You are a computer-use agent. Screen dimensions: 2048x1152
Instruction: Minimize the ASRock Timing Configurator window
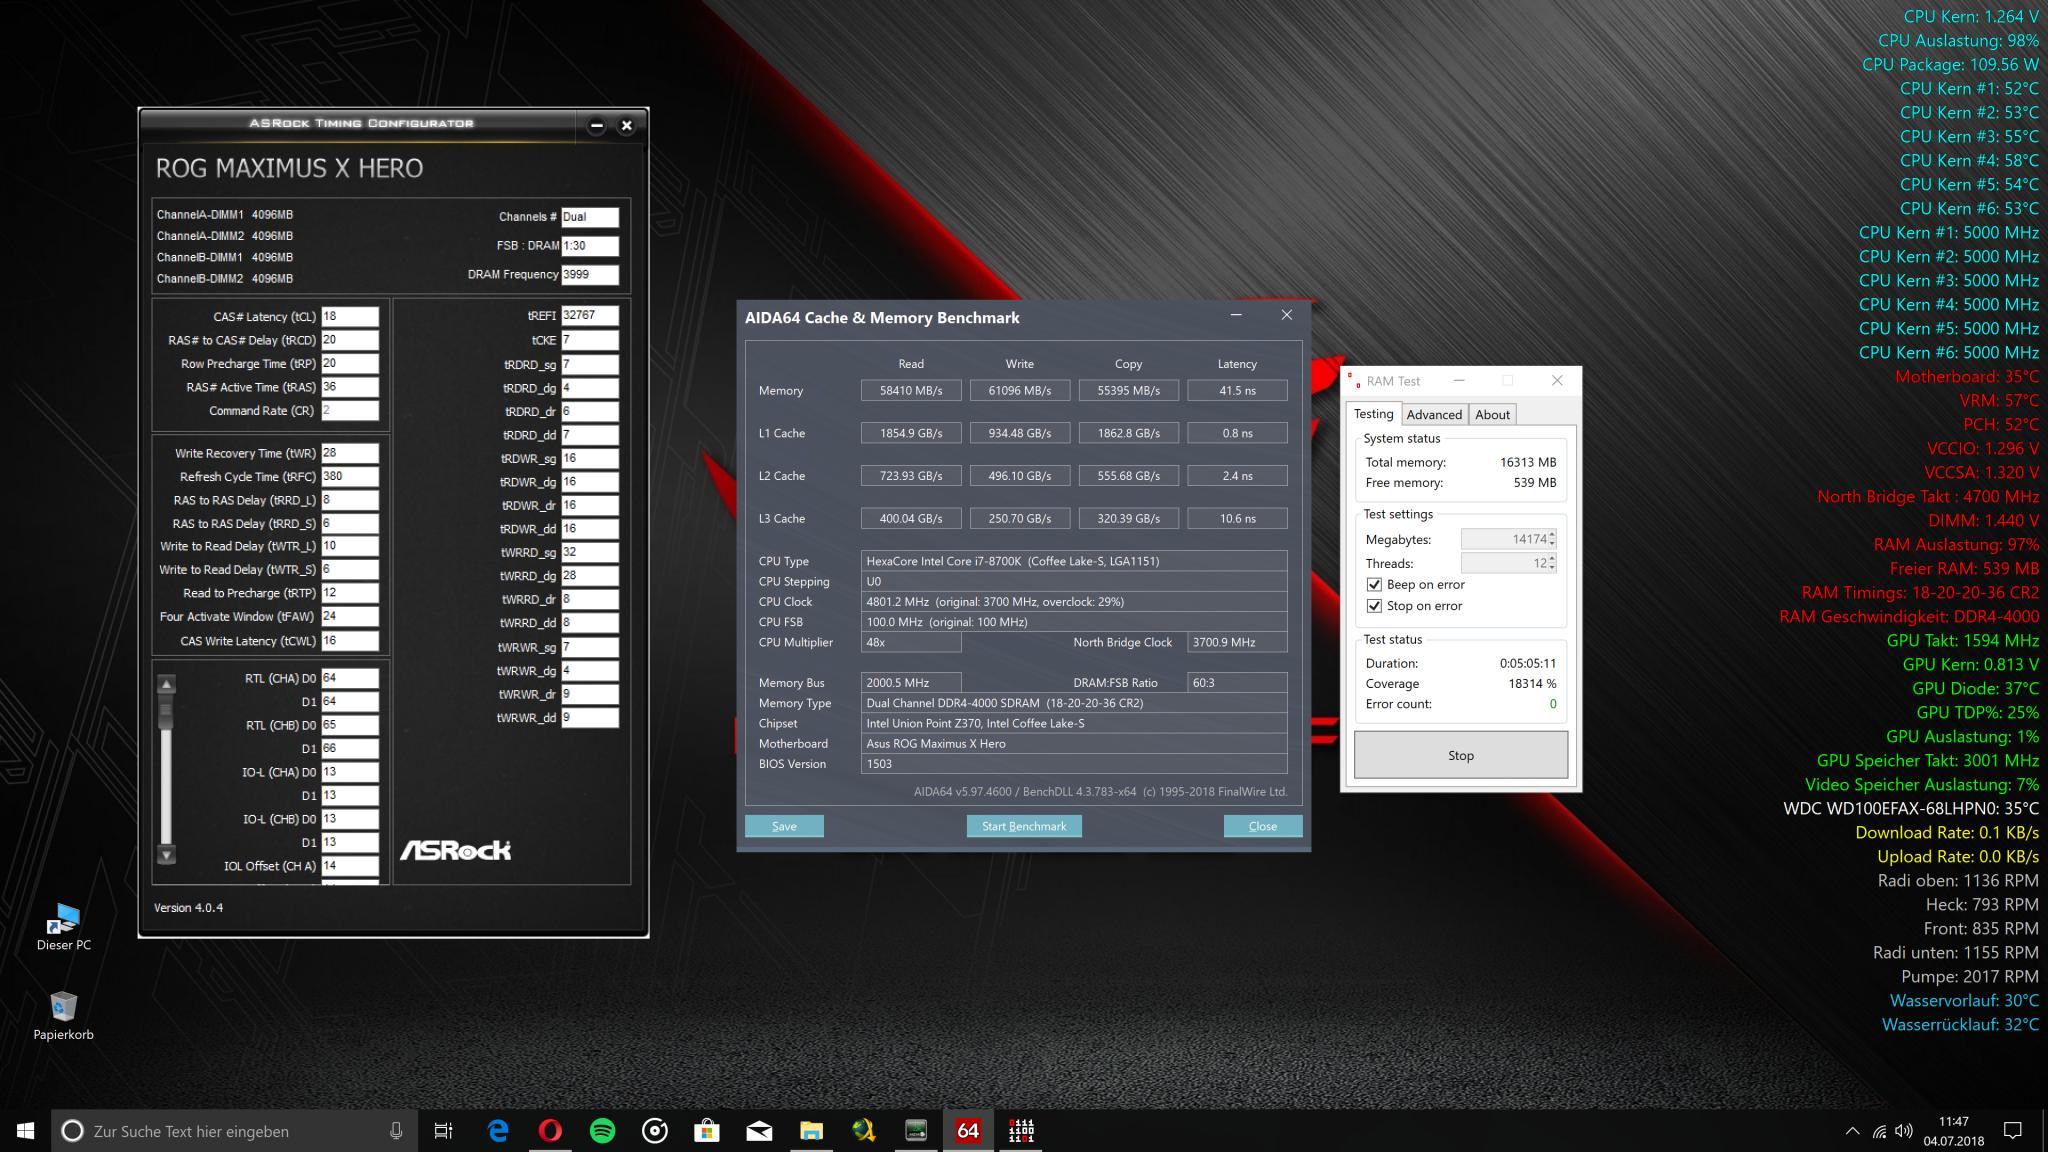(x=597, y=125)
